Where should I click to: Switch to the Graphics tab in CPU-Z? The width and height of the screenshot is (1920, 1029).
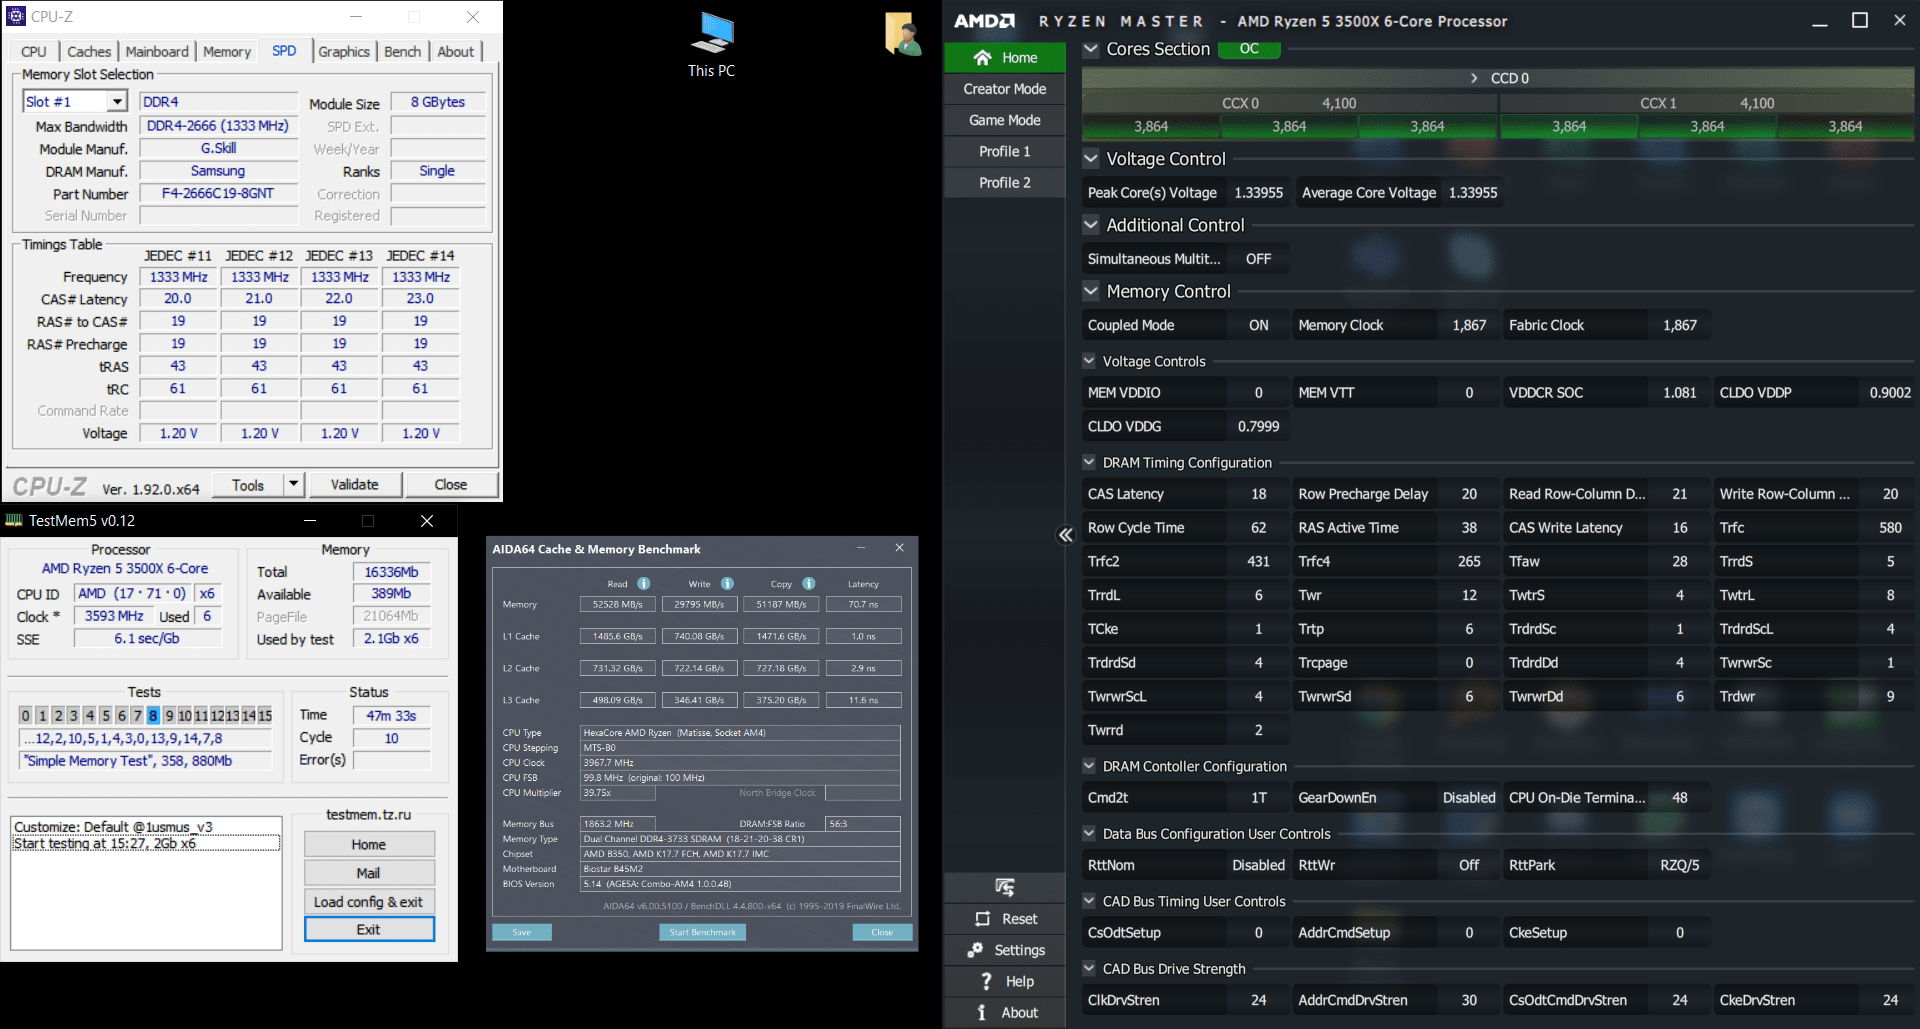344,52
